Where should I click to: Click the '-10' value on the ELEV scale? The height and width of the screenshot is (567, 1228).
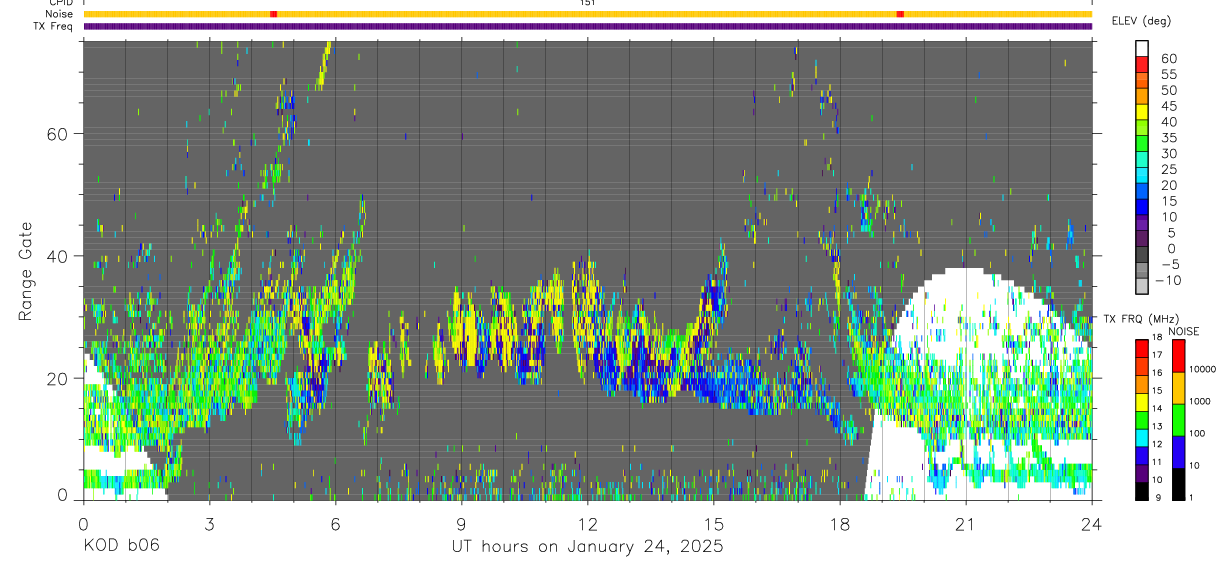1166,280
